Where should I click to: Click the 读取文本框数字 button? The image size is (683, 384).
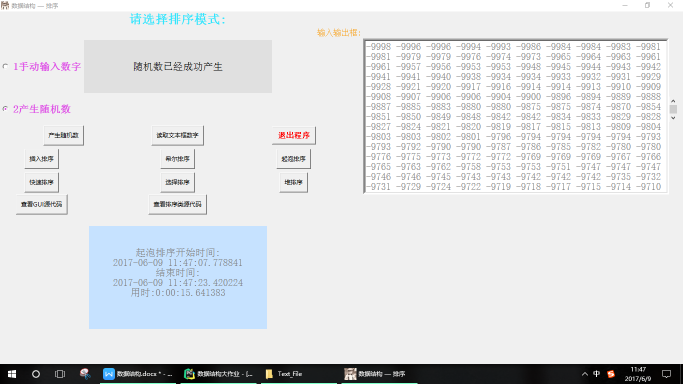click(177, 135)
